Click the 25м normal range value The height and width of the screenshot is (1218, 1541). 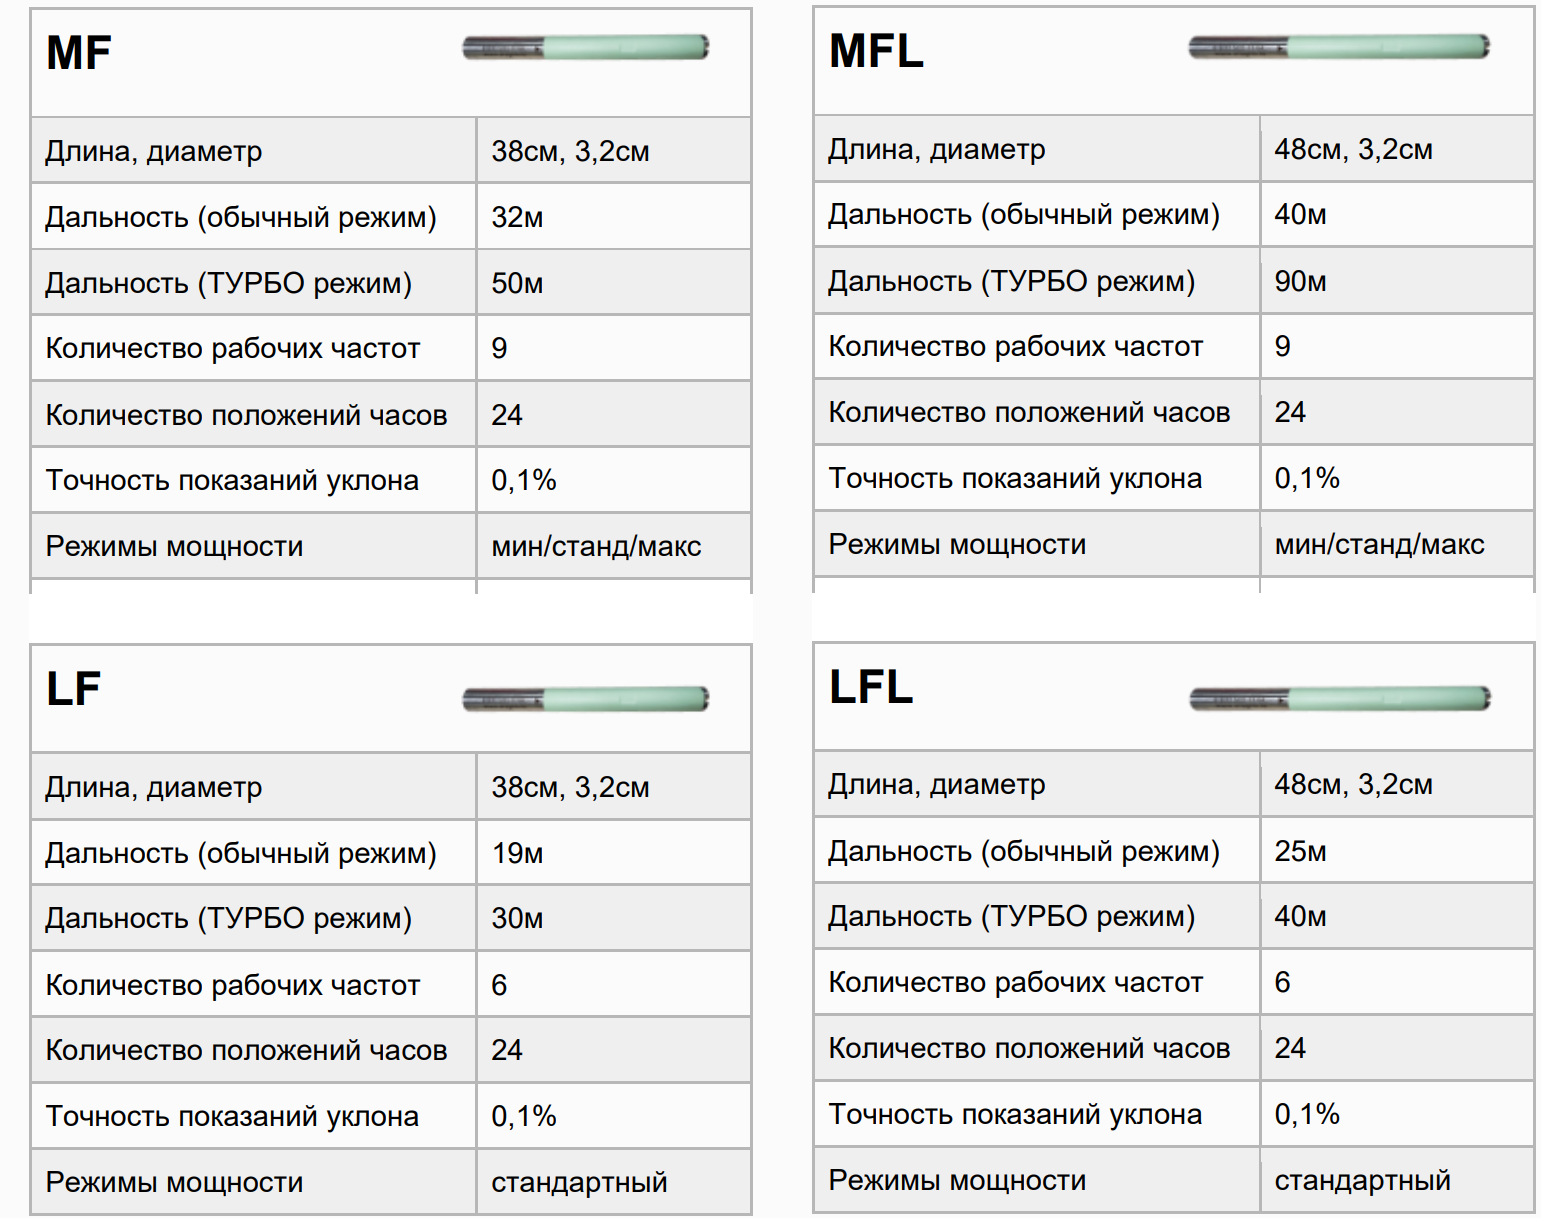pyautogui.click(x=1300, y=851)
